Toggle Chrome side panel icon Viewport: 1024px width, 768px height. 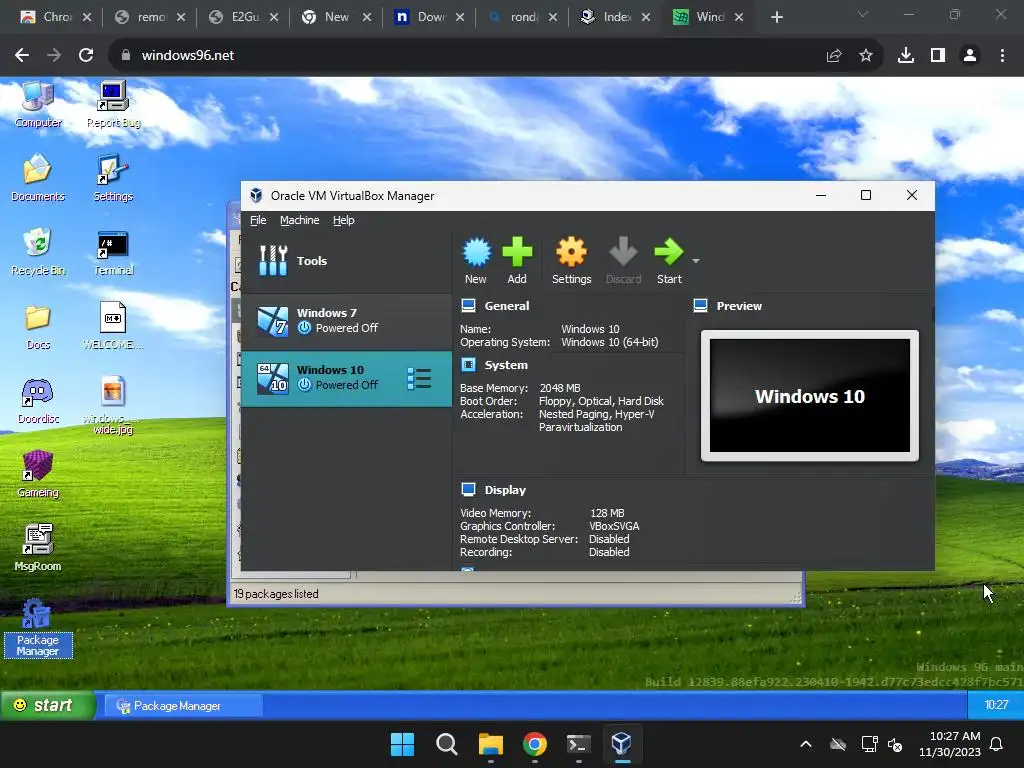click(938, 56)
